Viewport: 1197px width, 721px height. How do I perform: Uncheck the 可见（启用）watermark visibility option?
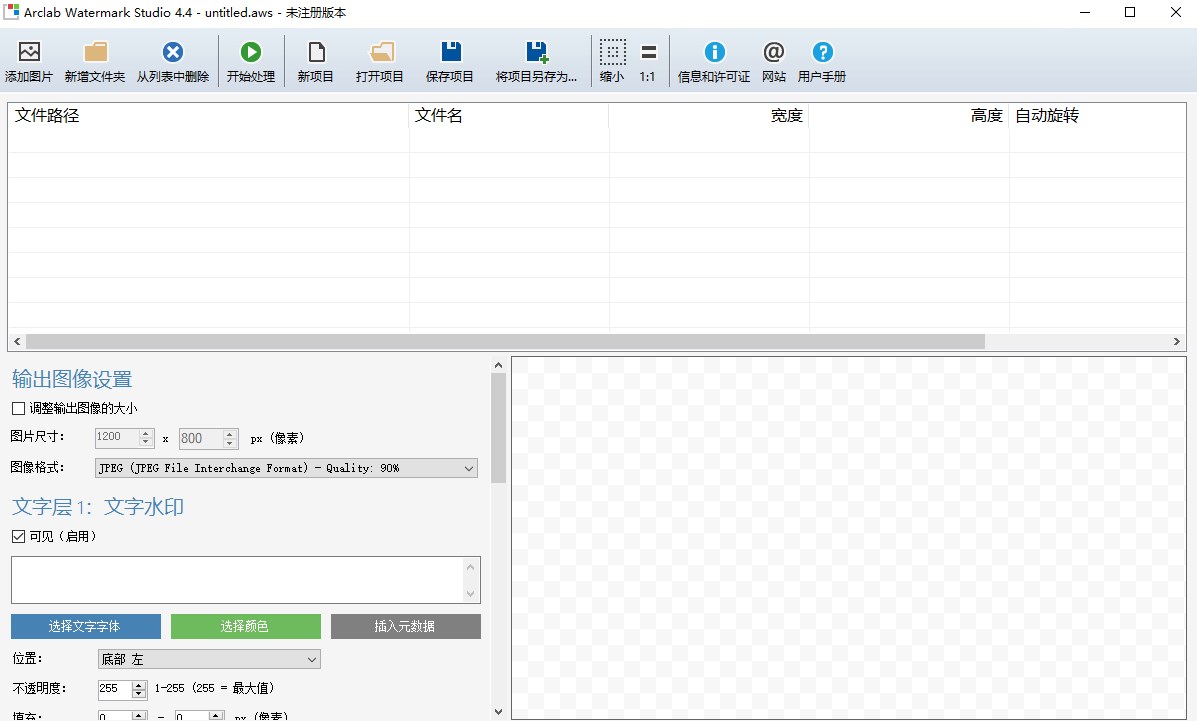[x=17, y=536]
